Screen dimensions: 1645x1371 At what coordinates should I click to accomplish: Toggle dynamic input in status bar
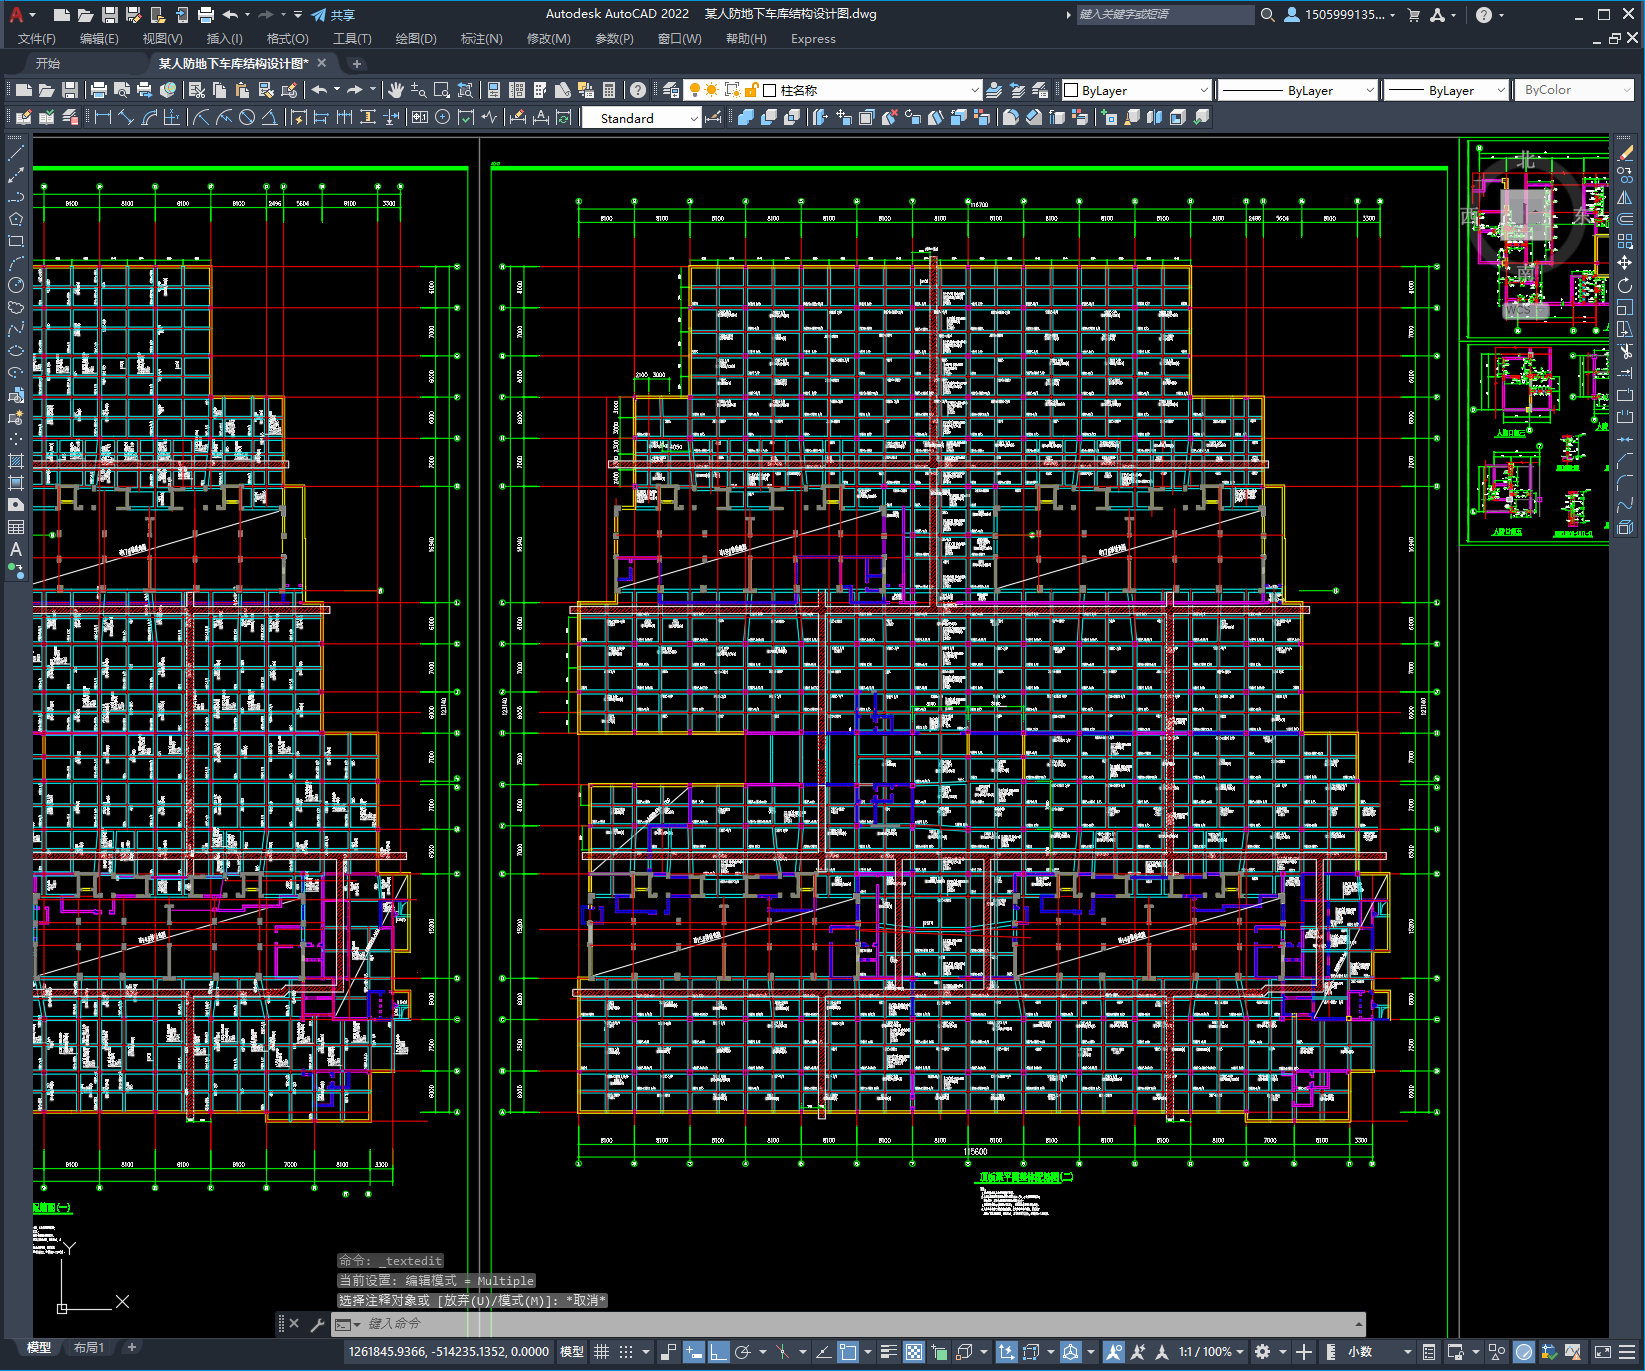[x=694, y=1352]
